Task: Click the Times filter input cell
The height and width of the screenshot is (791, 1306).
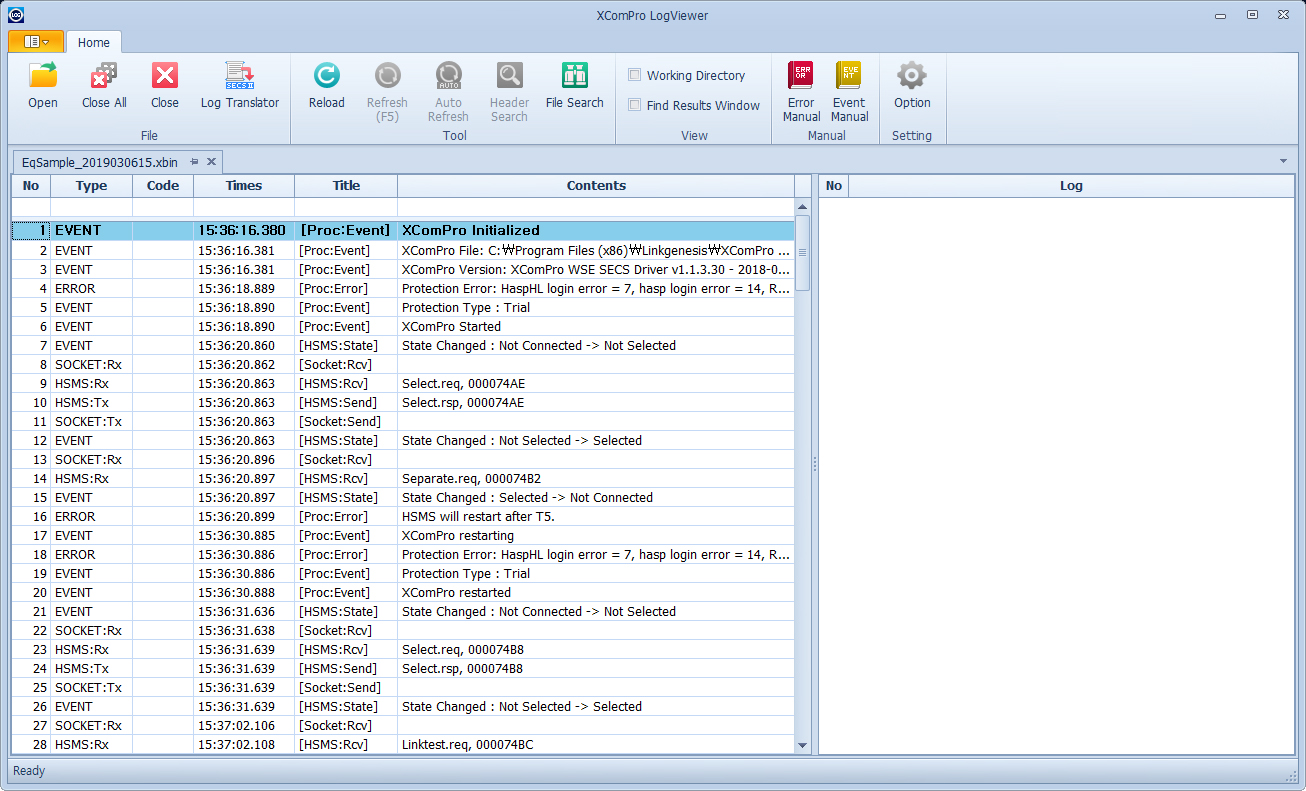Action: click(244, 207)
